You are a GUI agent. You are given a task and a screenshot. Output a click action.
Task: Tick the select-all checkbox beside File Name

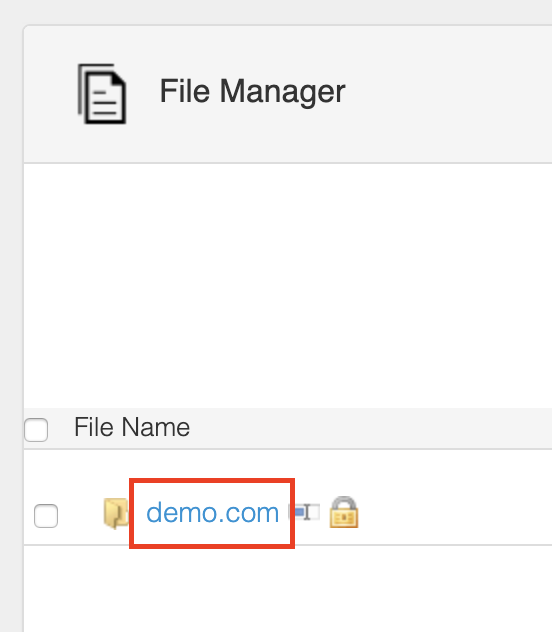(36, 430)
